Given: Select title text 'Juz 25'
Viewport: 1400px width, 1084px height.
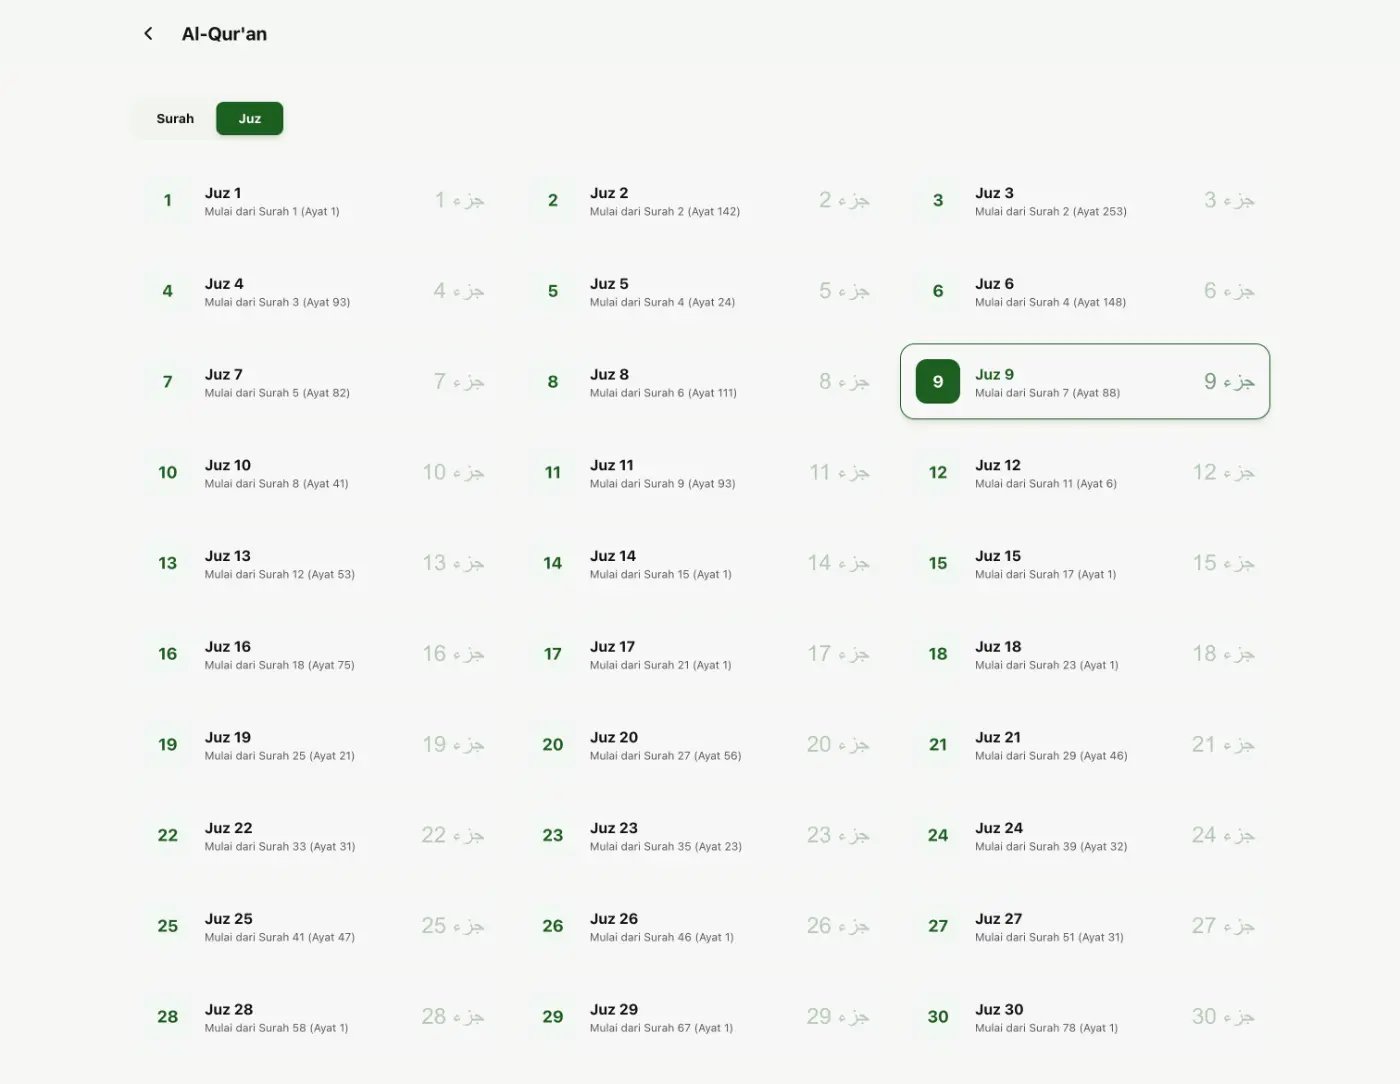Looking at the screenshot, I should [x=229, y=919].
